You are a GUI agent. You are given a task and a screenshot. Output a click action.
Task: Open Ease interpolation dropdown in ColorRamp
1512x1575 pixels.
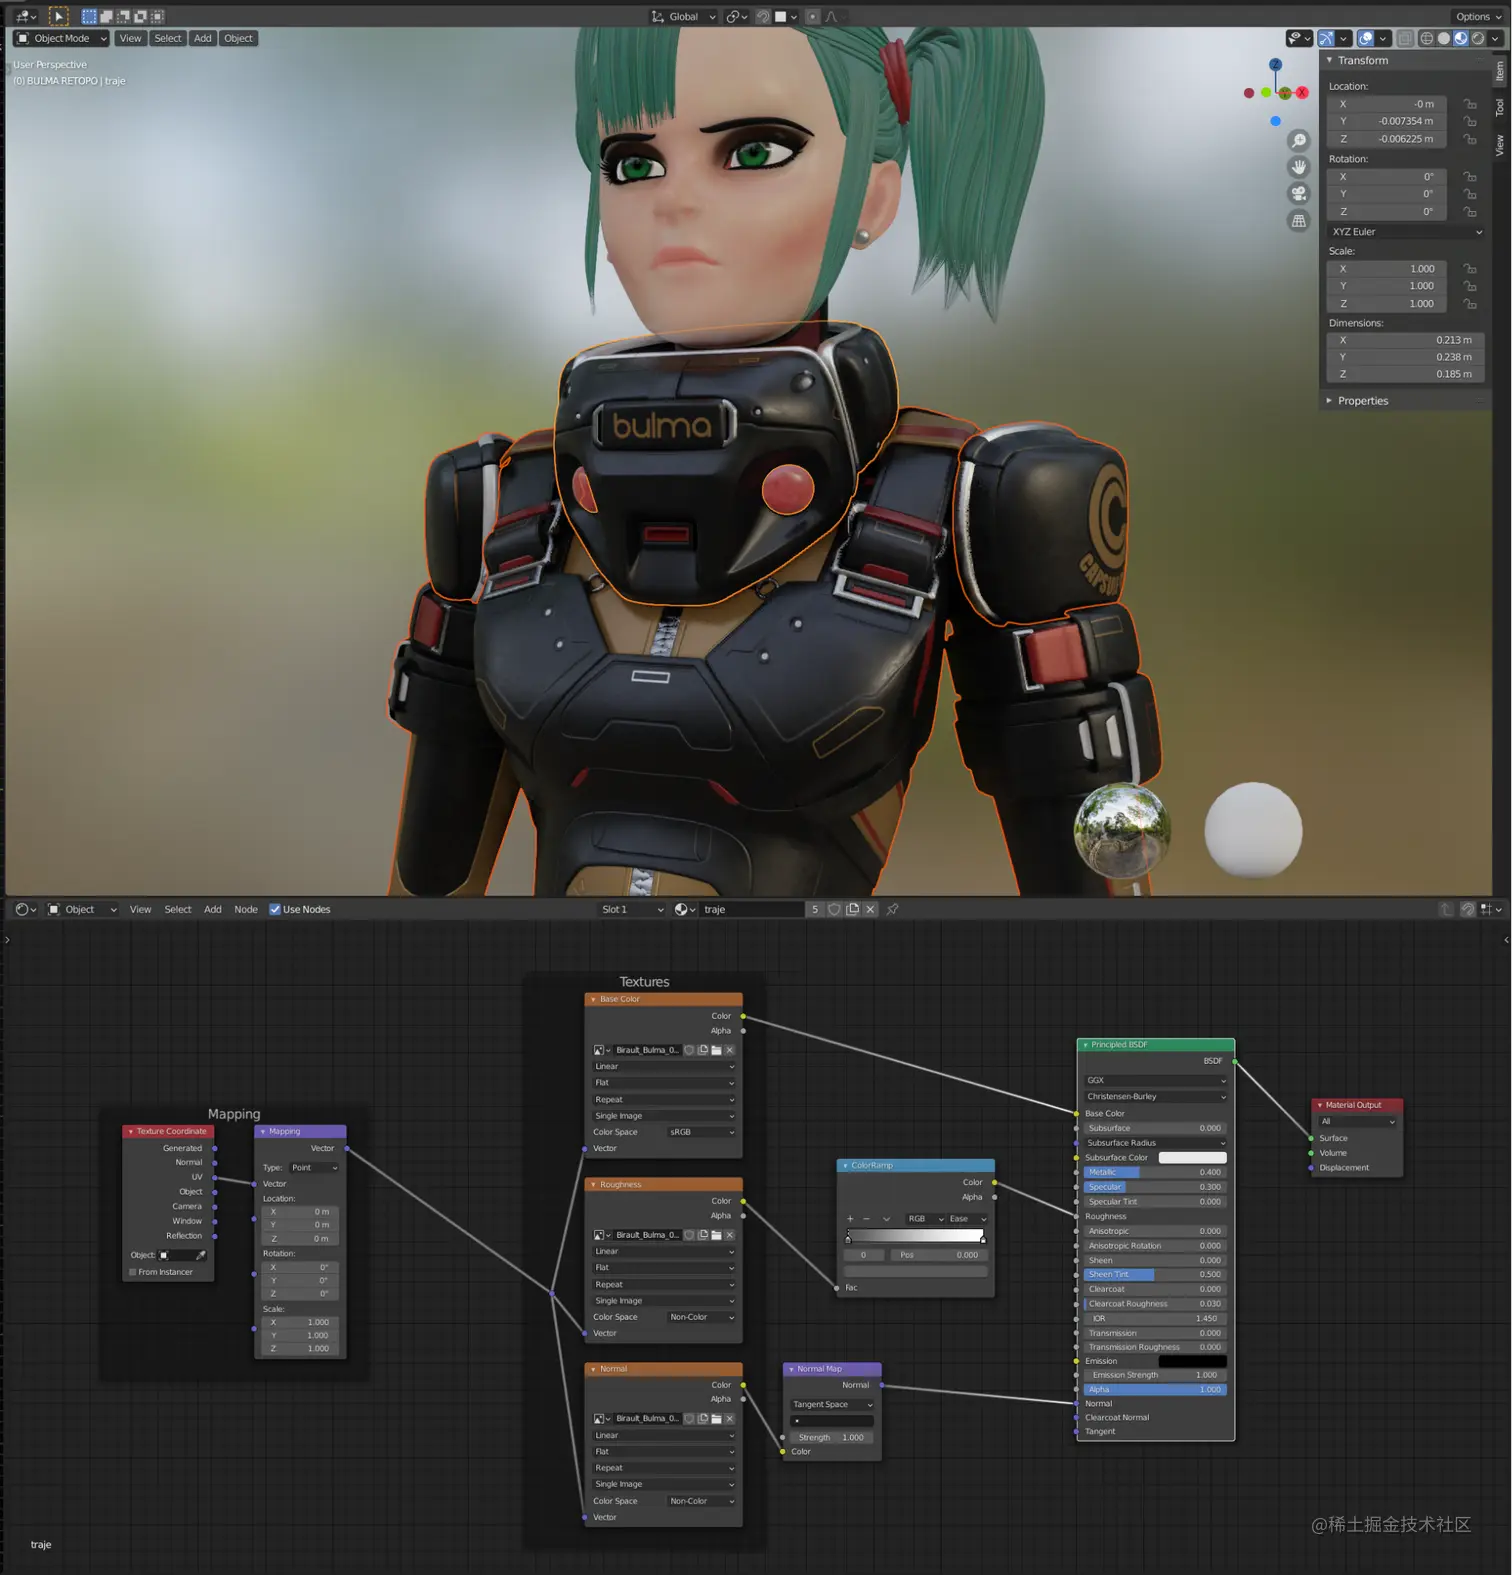coord(967,1219)
